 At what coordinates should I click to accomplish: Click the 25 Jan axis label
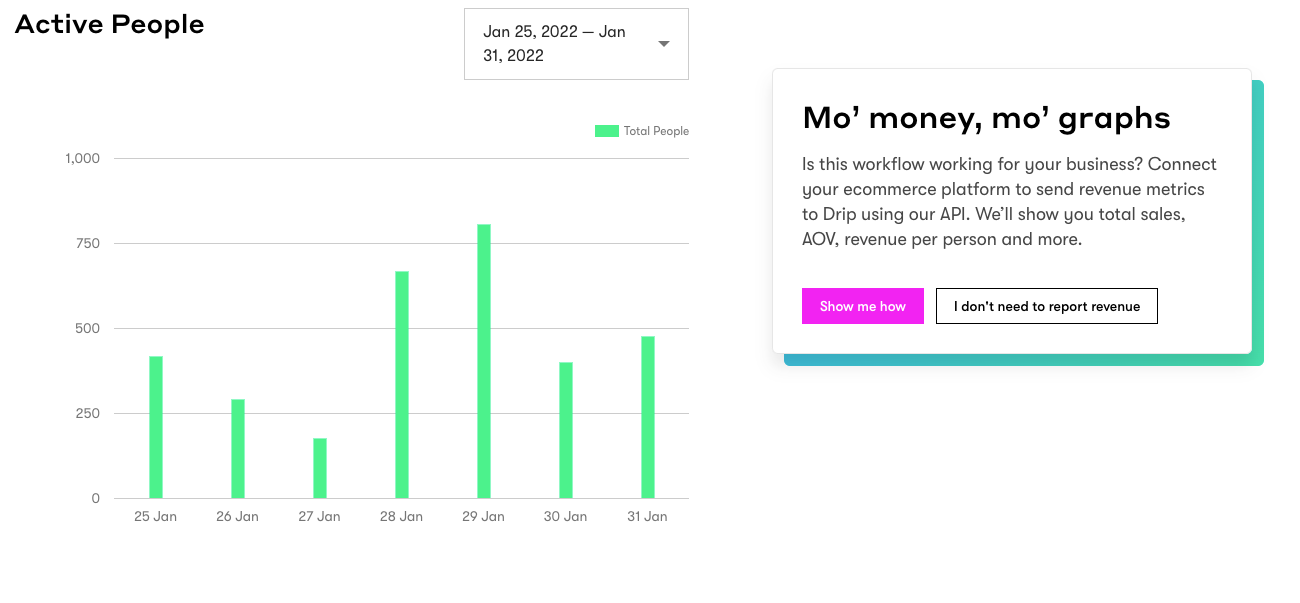click(x=156, y=517)
